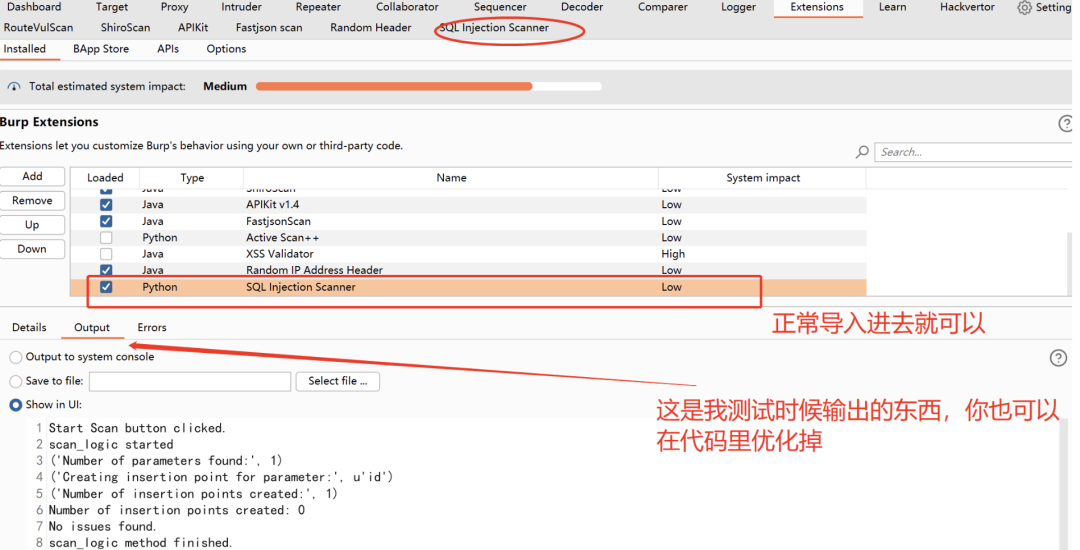The height and width of the screenshot is (550, 1080).
Task: Open the ShiroScan tab
Action: [125, 28]
